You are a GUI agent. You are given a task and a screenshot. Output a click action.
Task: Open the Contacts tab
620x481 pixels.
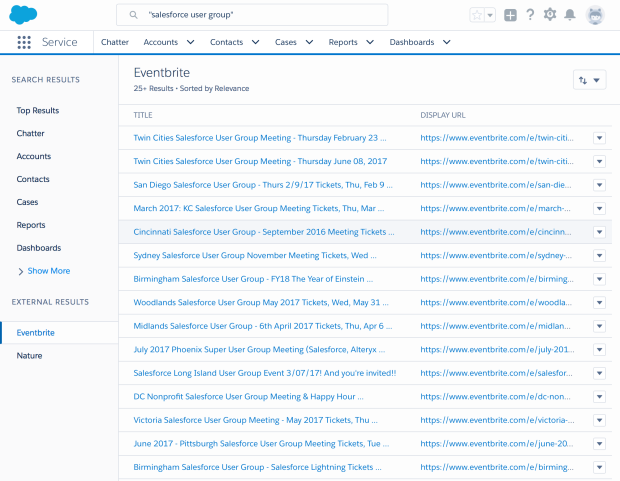pyautogui.click(x=226, y=42)
